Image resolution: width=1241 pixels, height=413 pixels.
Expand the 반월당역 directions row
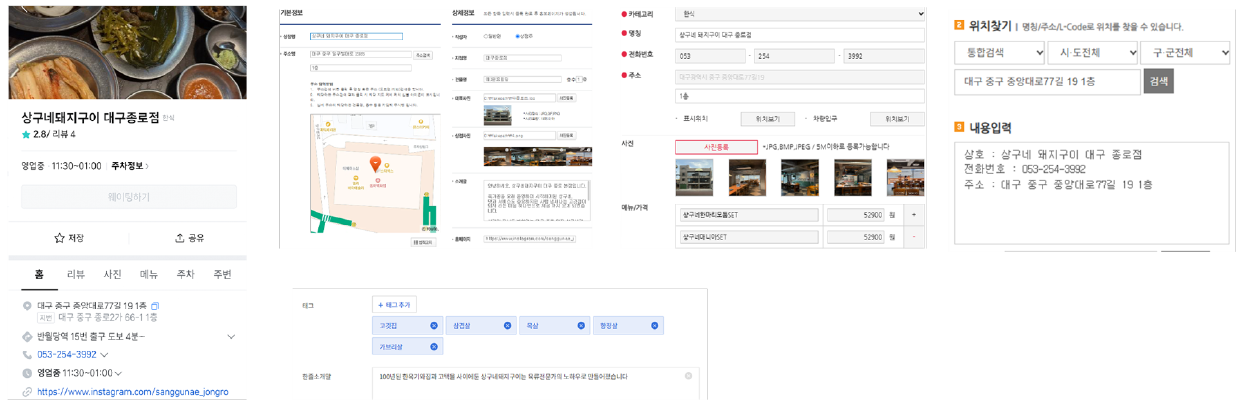click(x=232, y=337)
